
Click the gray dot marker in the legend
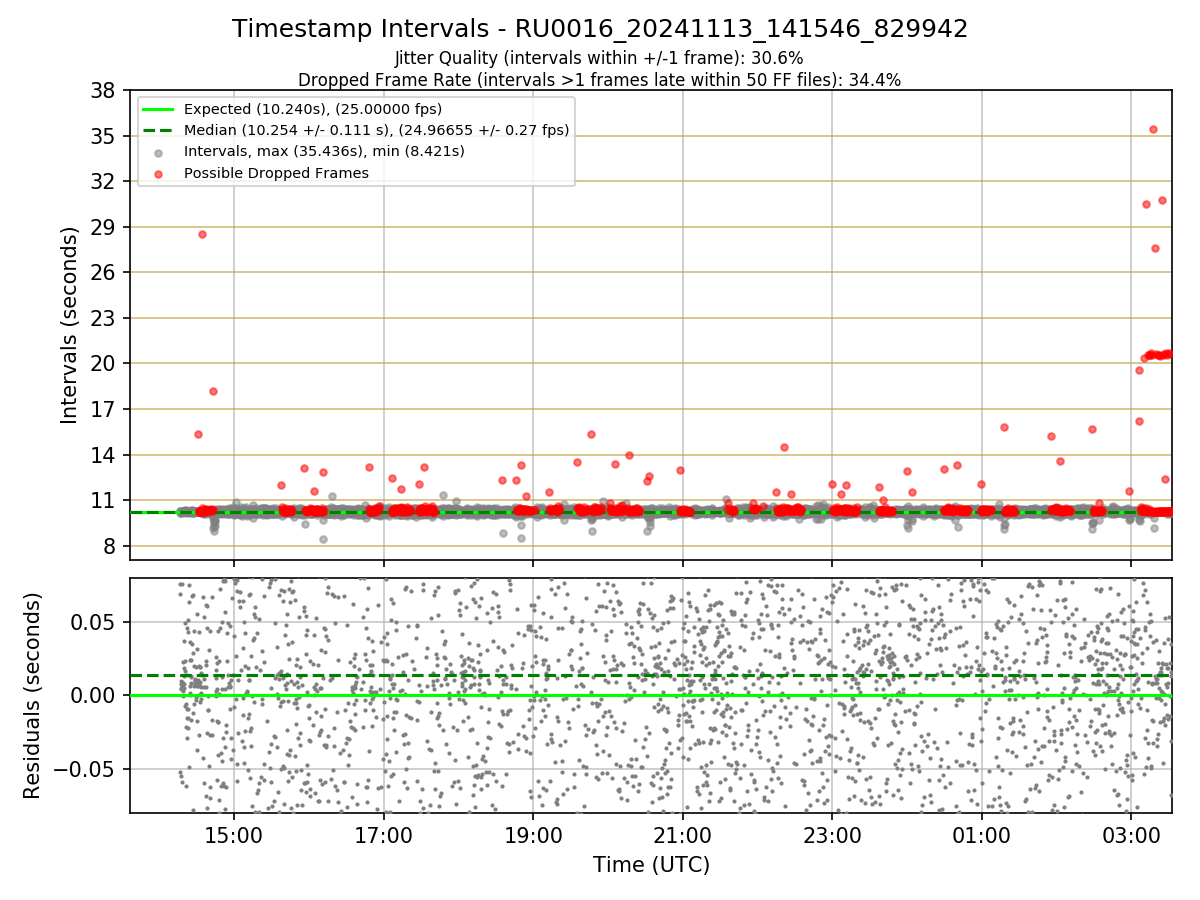point(160,152)
